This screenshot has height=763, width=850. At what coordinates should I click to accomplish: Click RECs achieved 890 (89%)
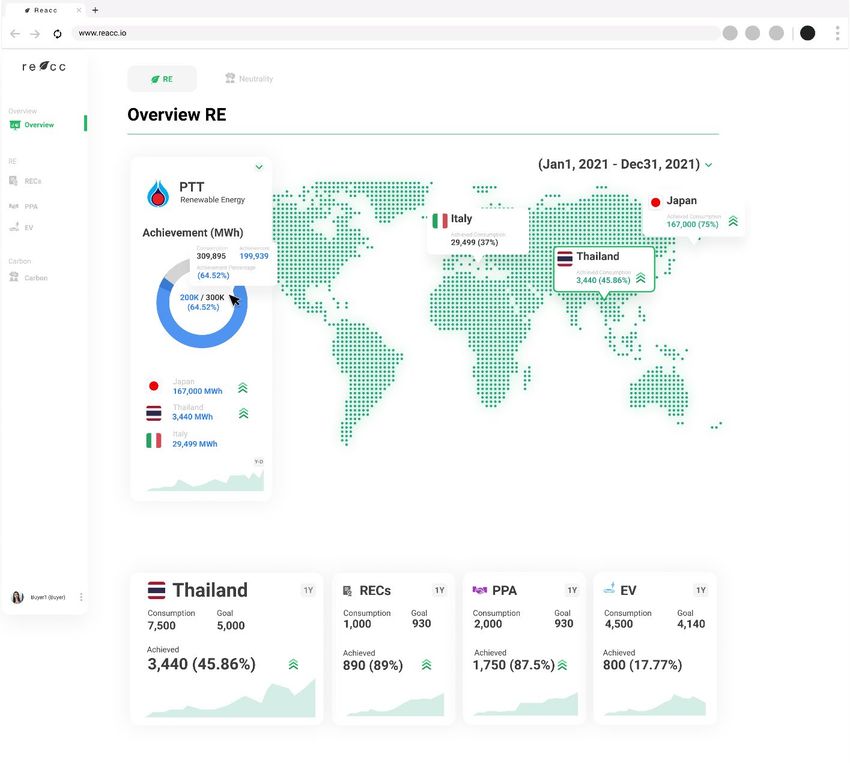coord(373,665)
